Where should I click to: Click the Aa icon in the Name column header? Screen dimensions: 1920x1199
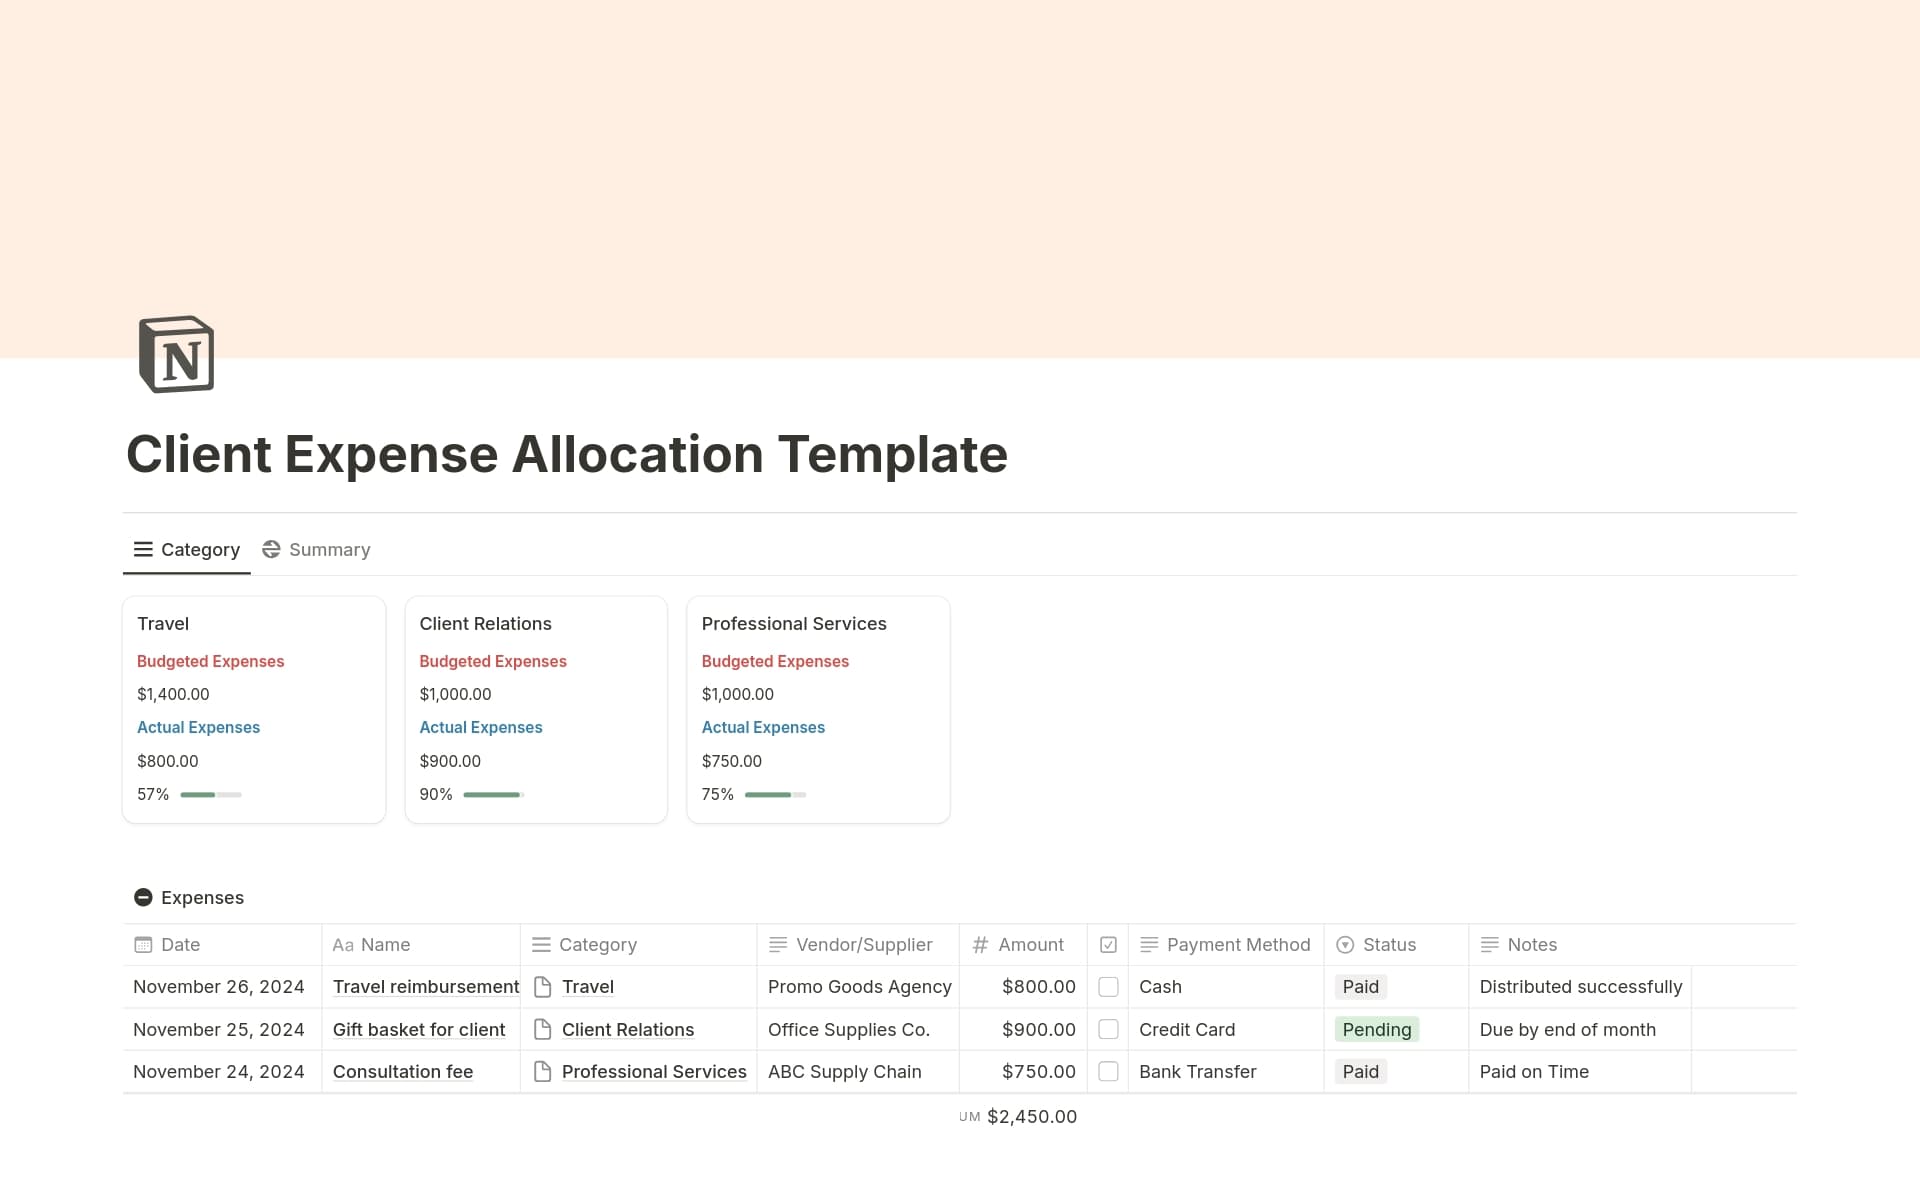[343, 944]
